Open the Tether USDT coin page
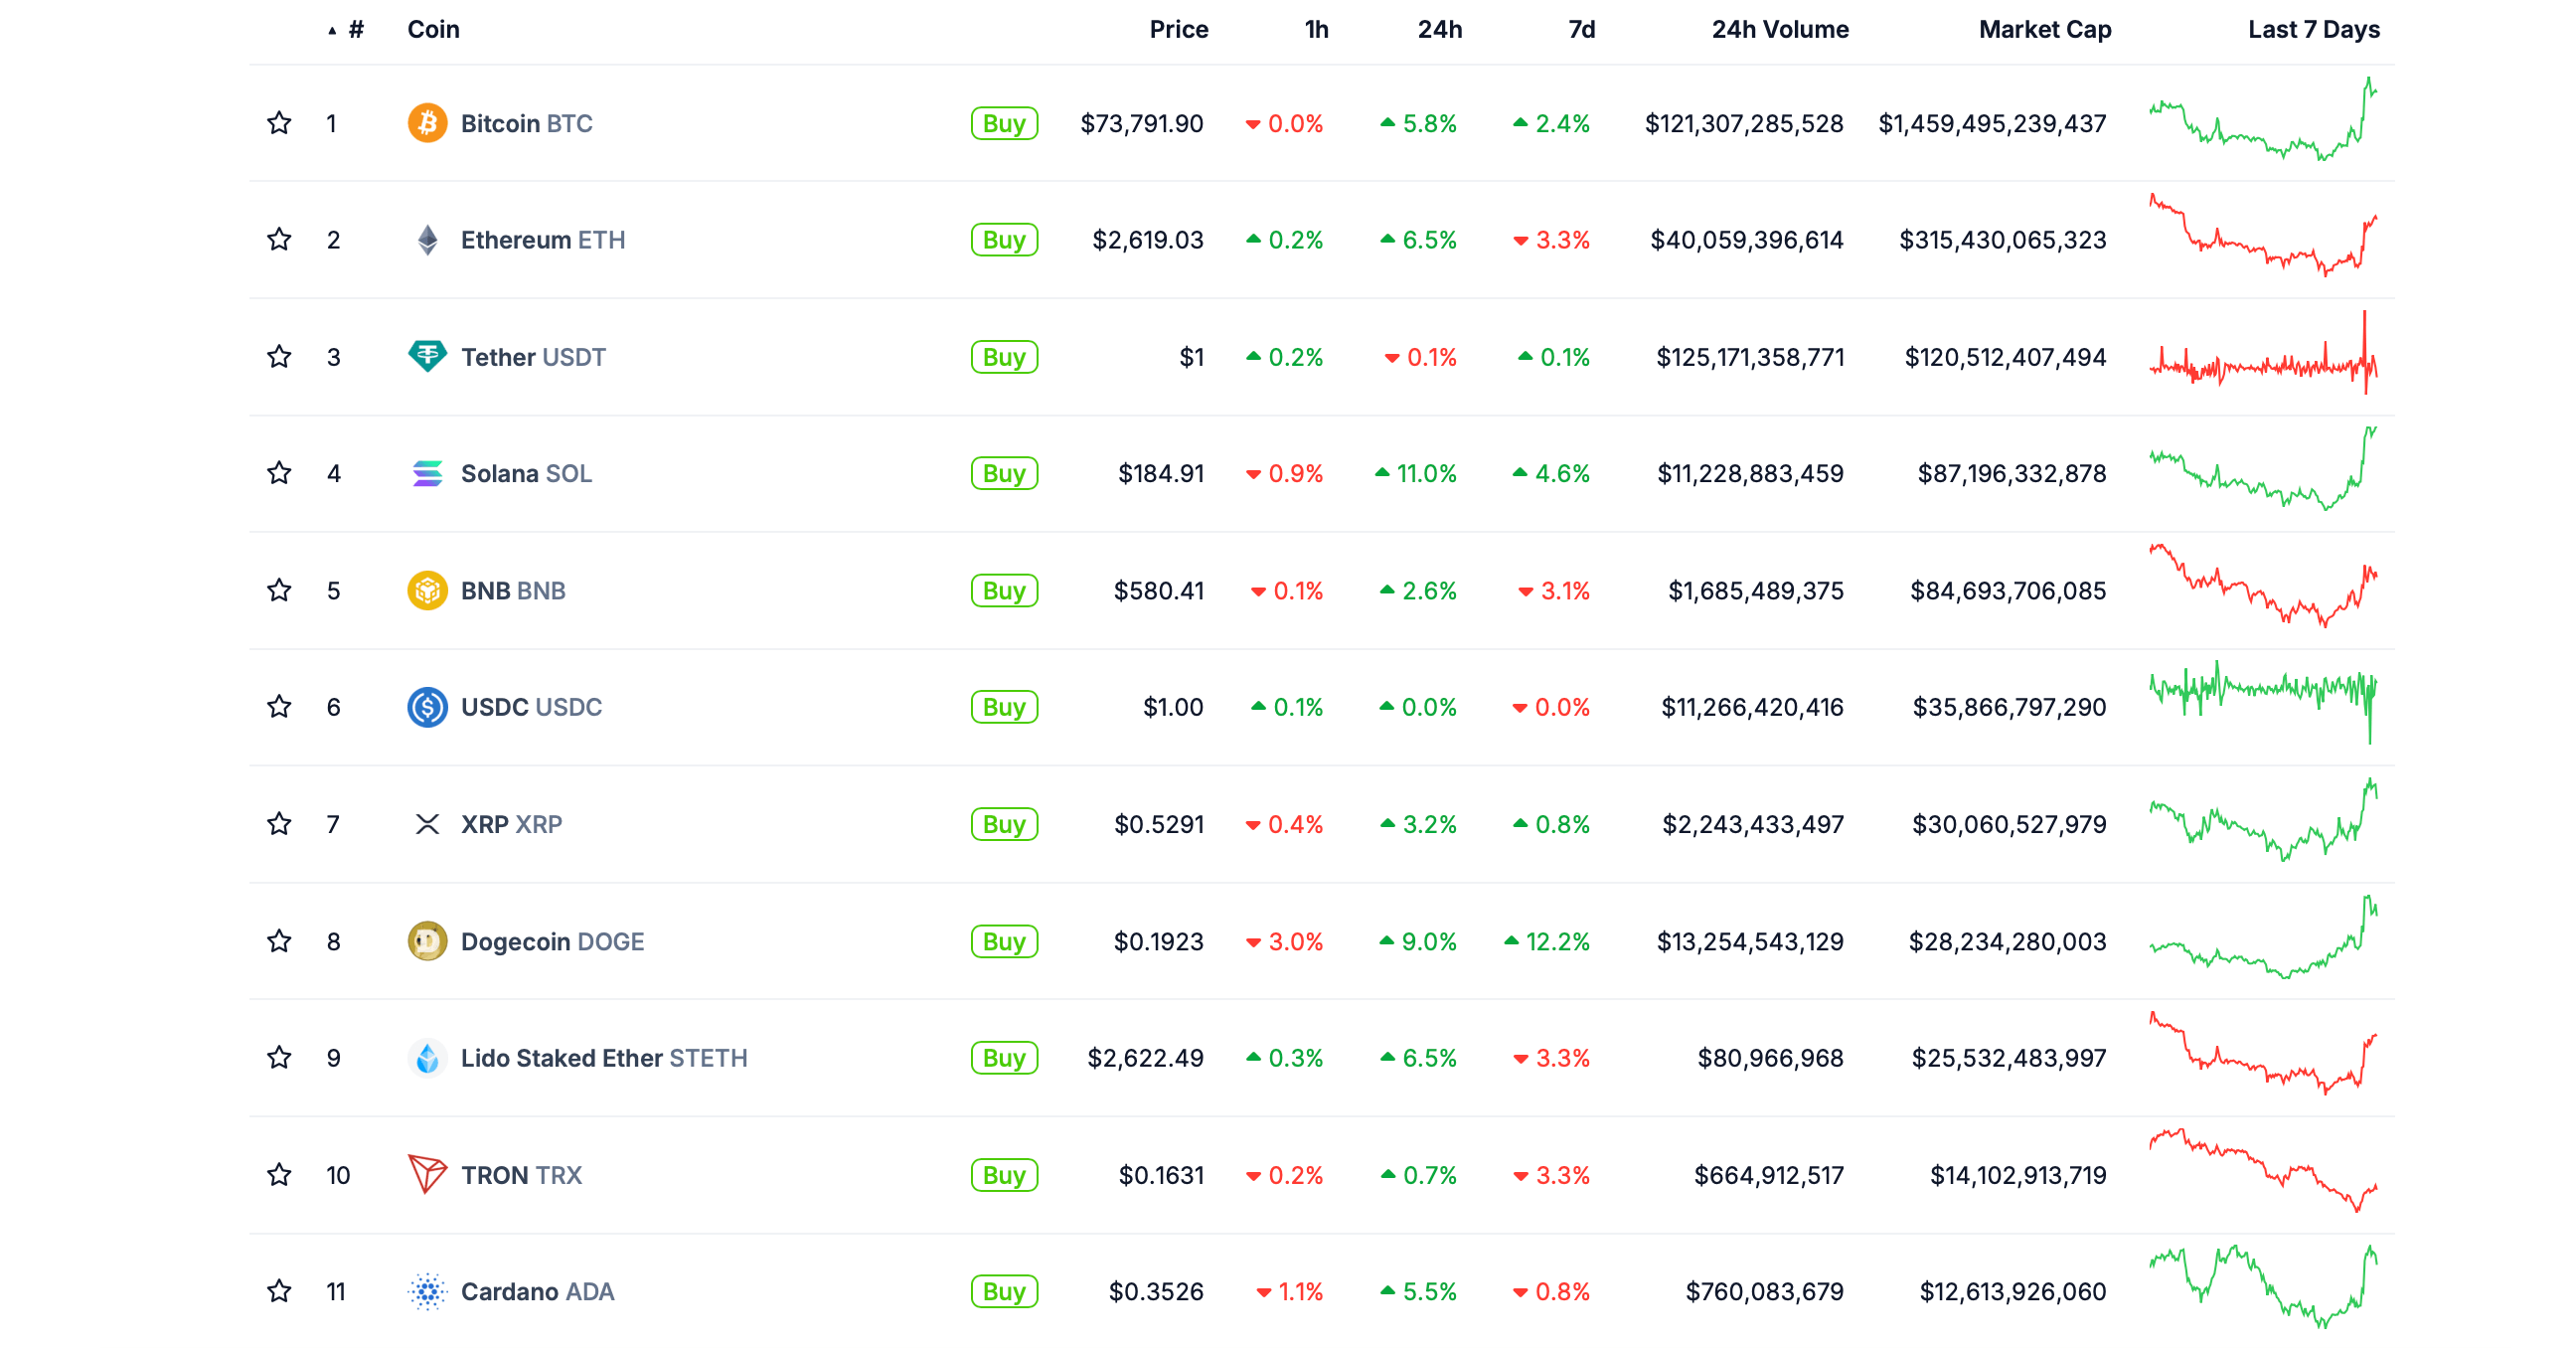 [x=533, y=357]
